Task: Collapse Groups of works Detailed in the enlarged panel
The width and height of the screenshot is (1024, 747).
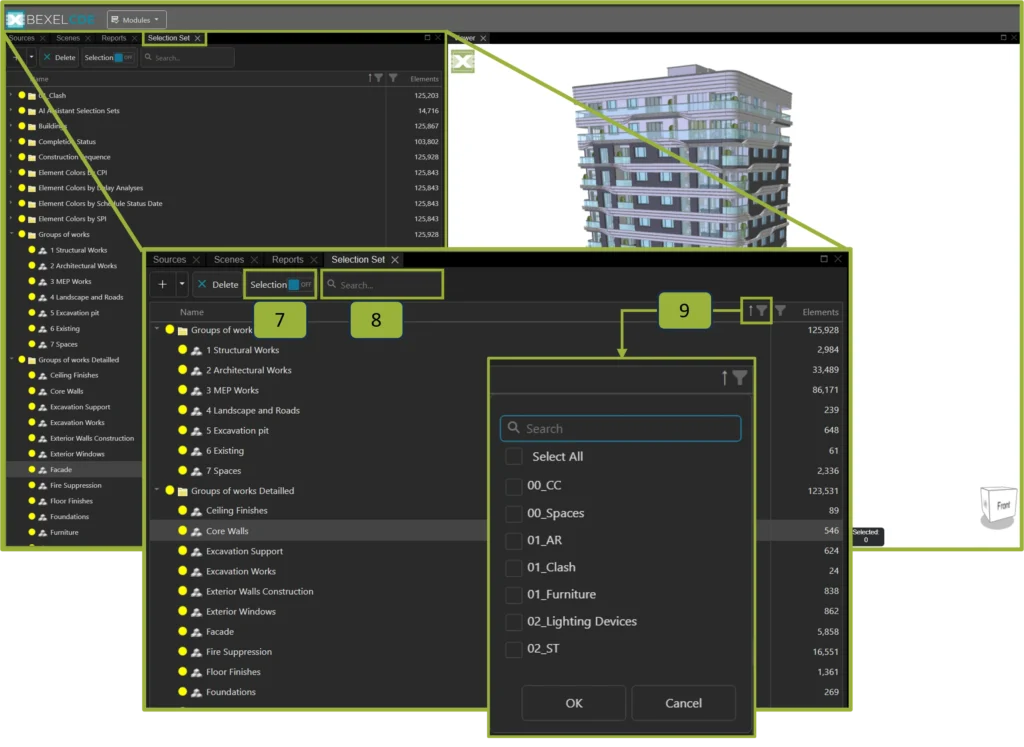Action: [x=157, y=490]
